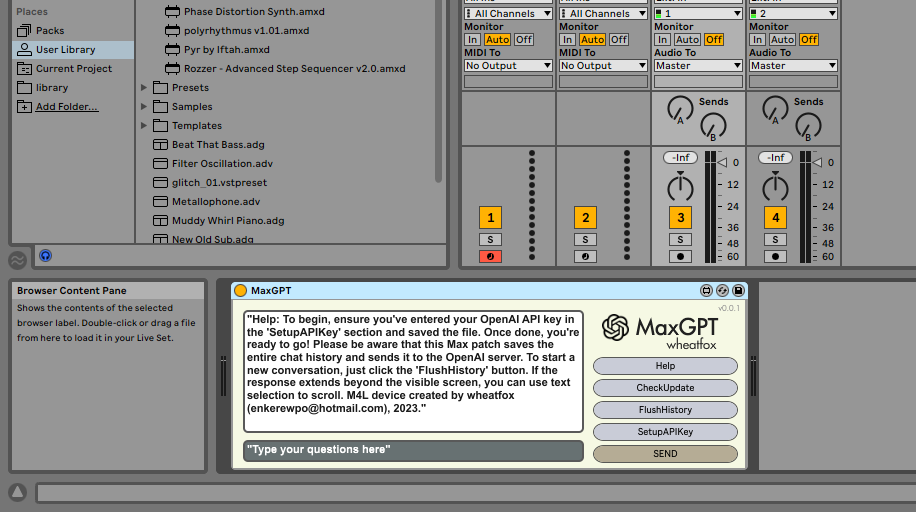Click the info view triangle toggle icon
This screenshot has height=512, width=916.
(17, 492)
